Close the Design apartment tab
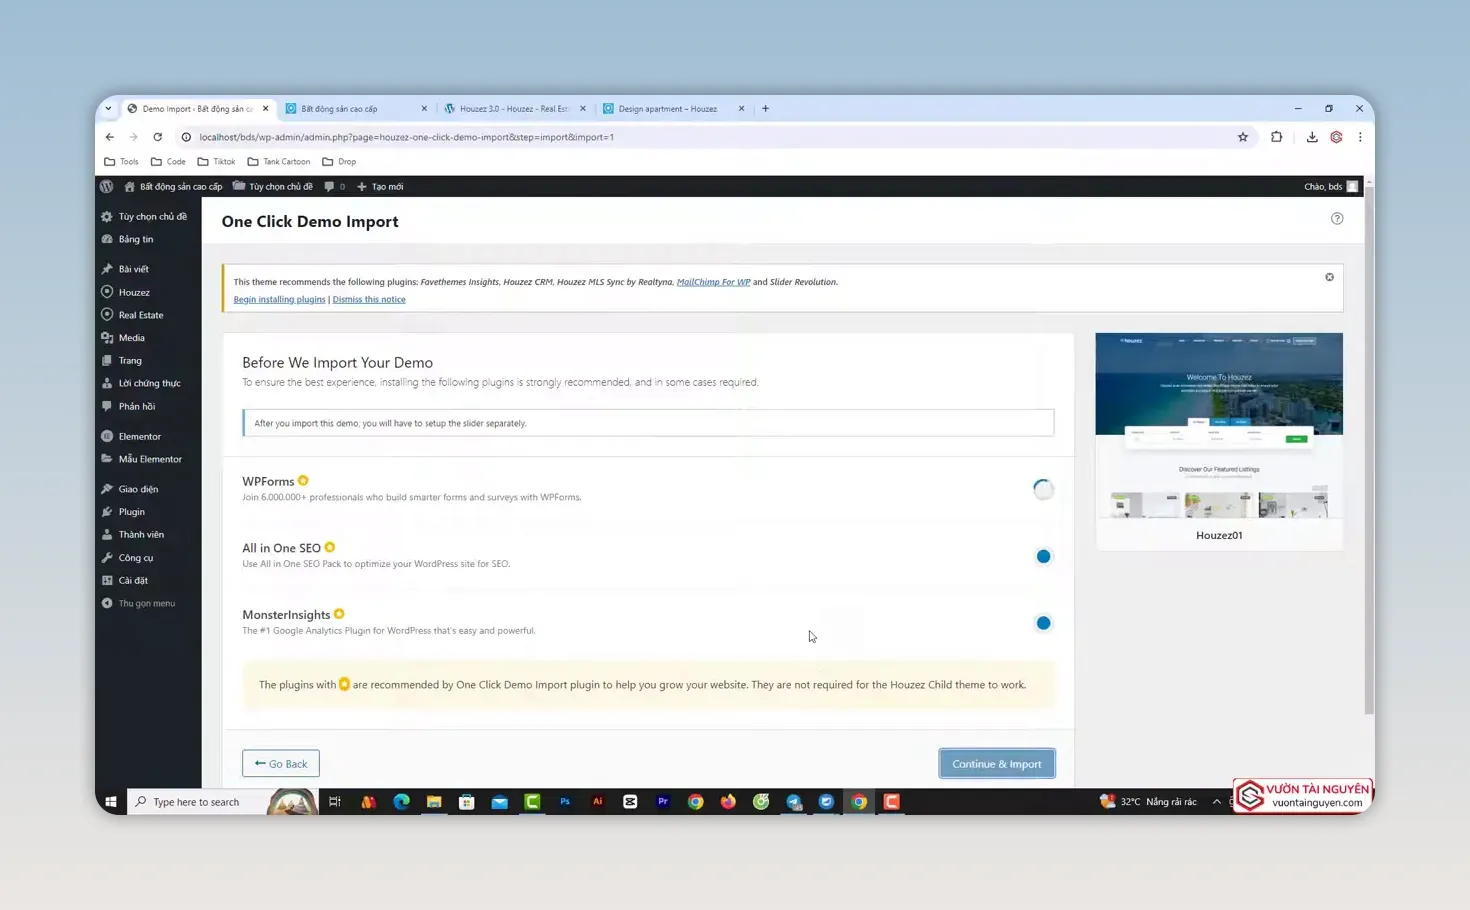1470x910 pixels. pos(741,109)
